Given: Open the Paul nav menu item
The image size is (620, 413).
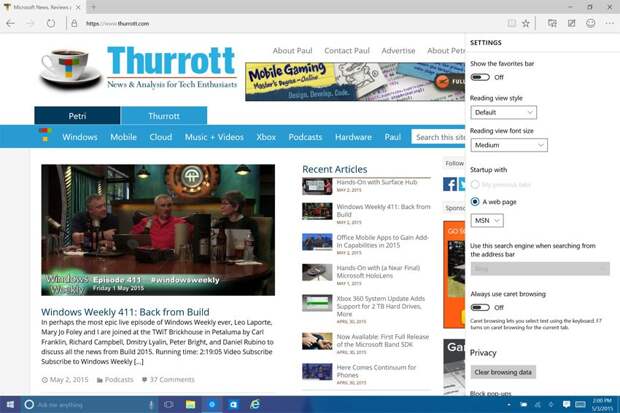Looking at the screenshot, I should coord(393,137).
